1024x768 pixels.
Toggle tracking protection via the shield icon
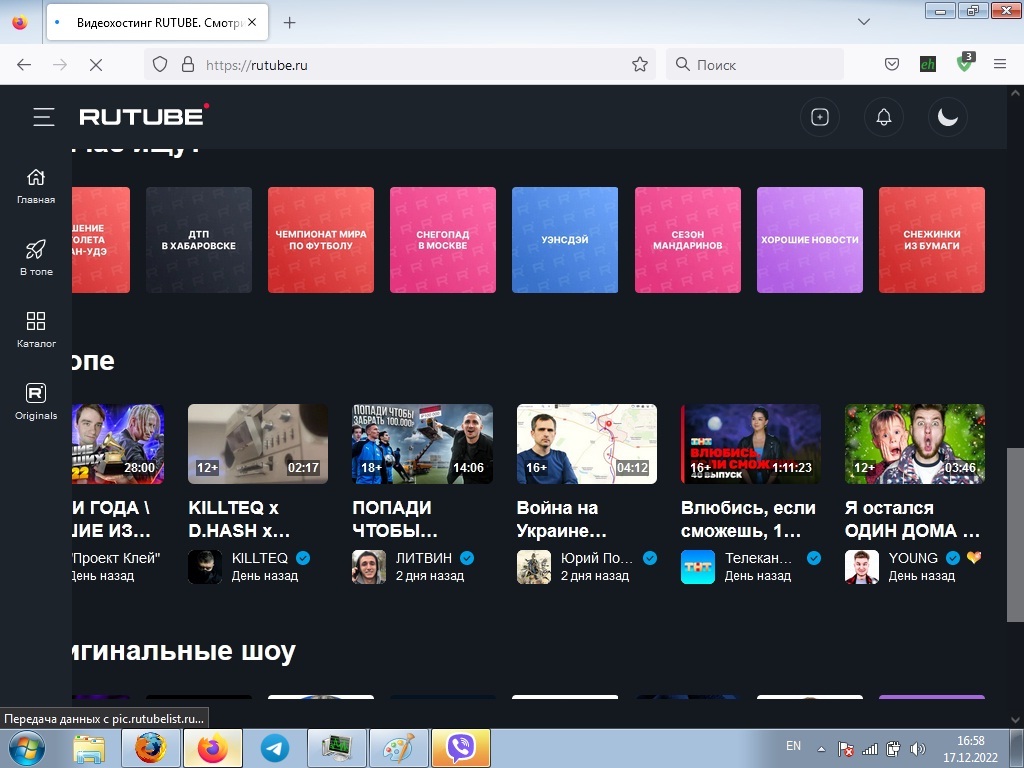click(x=160, y=64)
